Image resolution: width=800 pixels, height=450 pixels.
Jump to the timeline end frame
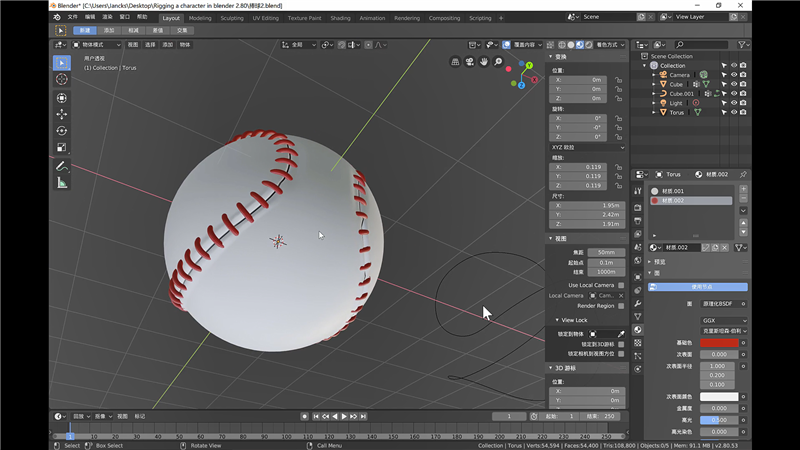(x=363, y=417)
